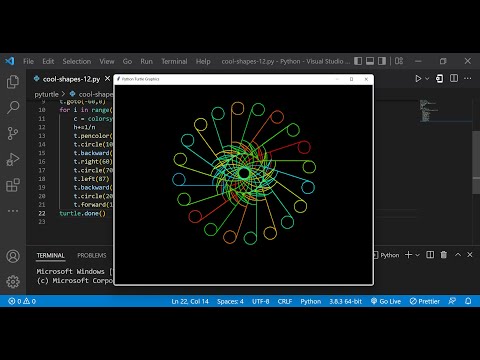Click Ln 22, Col 14 status item
The width and height of the screenshot is (480, 360).
click(x=190, y=301)
